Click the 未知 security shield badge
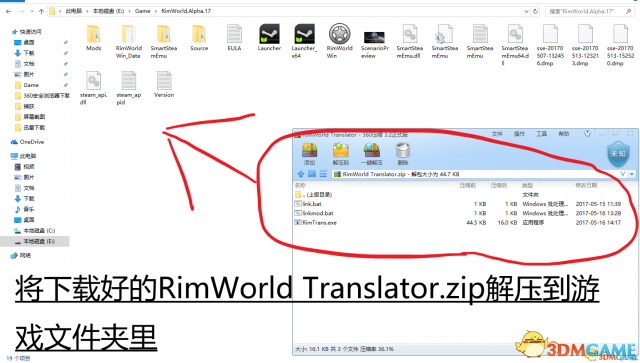Image resolution: width=640 pixels, height=363 pixels. click(618, 154)
